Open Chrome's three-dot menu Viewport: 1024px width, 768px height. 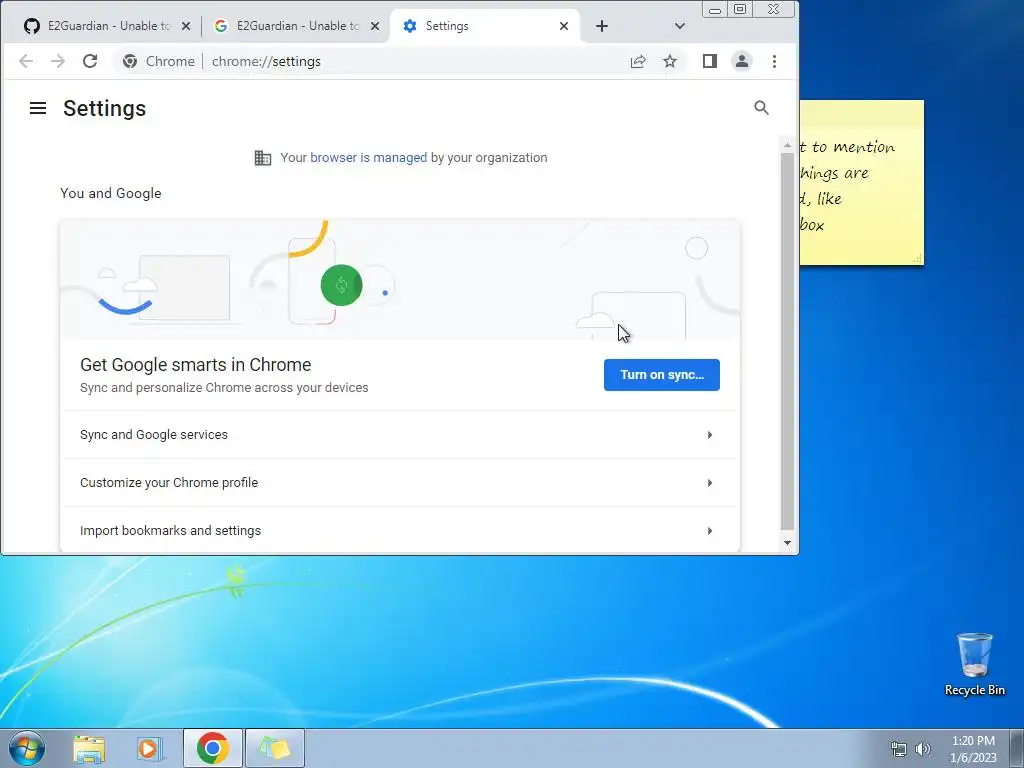tap(775, 61)
